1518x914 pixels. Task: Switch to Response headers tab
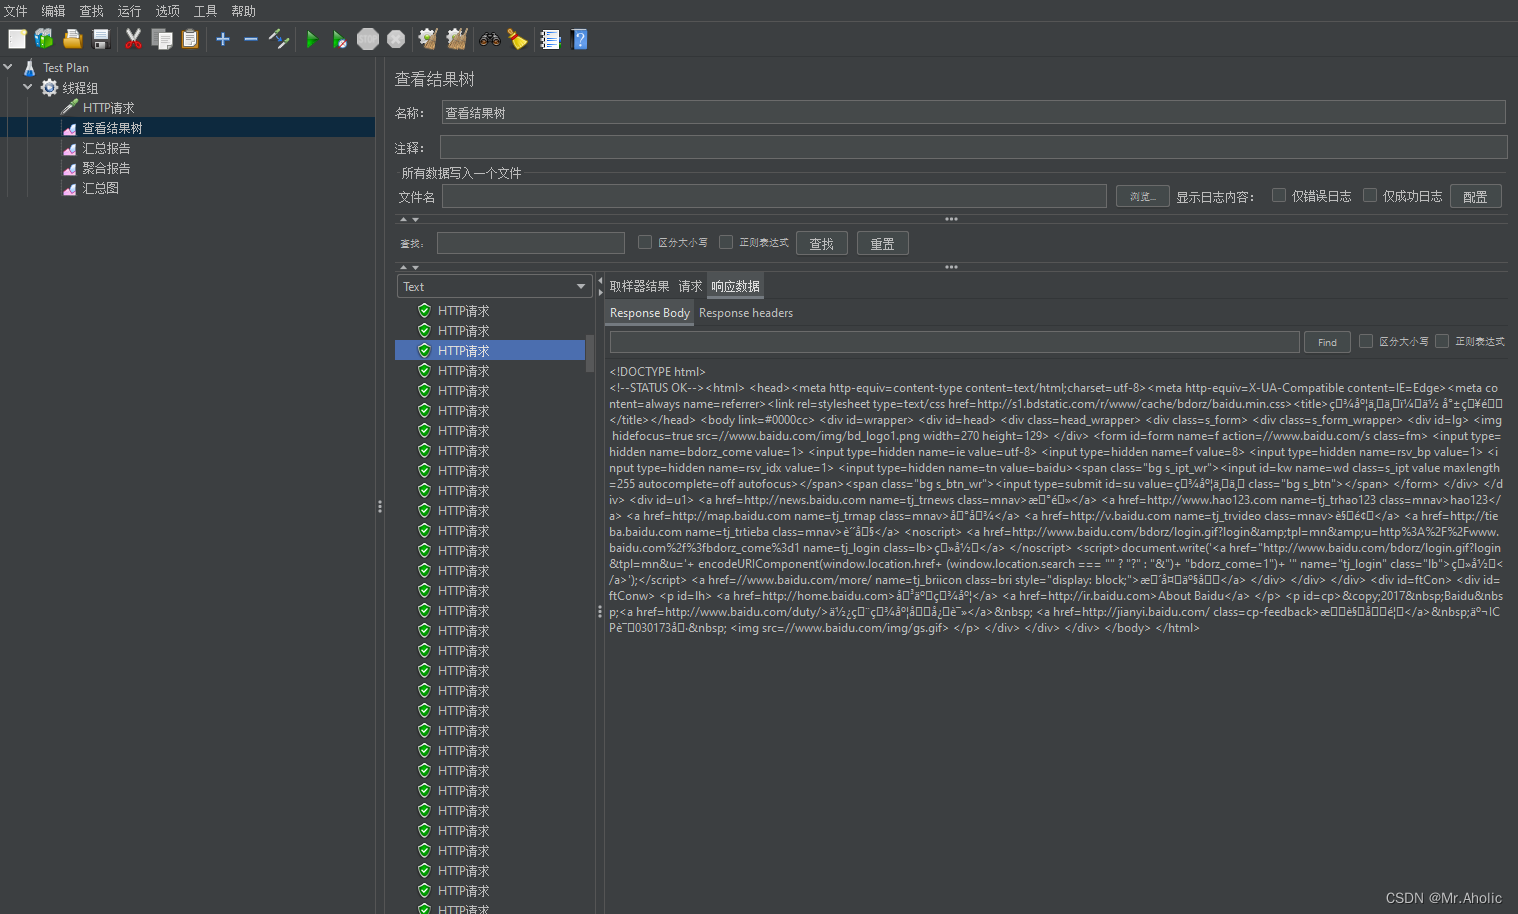tap(746, 313)
